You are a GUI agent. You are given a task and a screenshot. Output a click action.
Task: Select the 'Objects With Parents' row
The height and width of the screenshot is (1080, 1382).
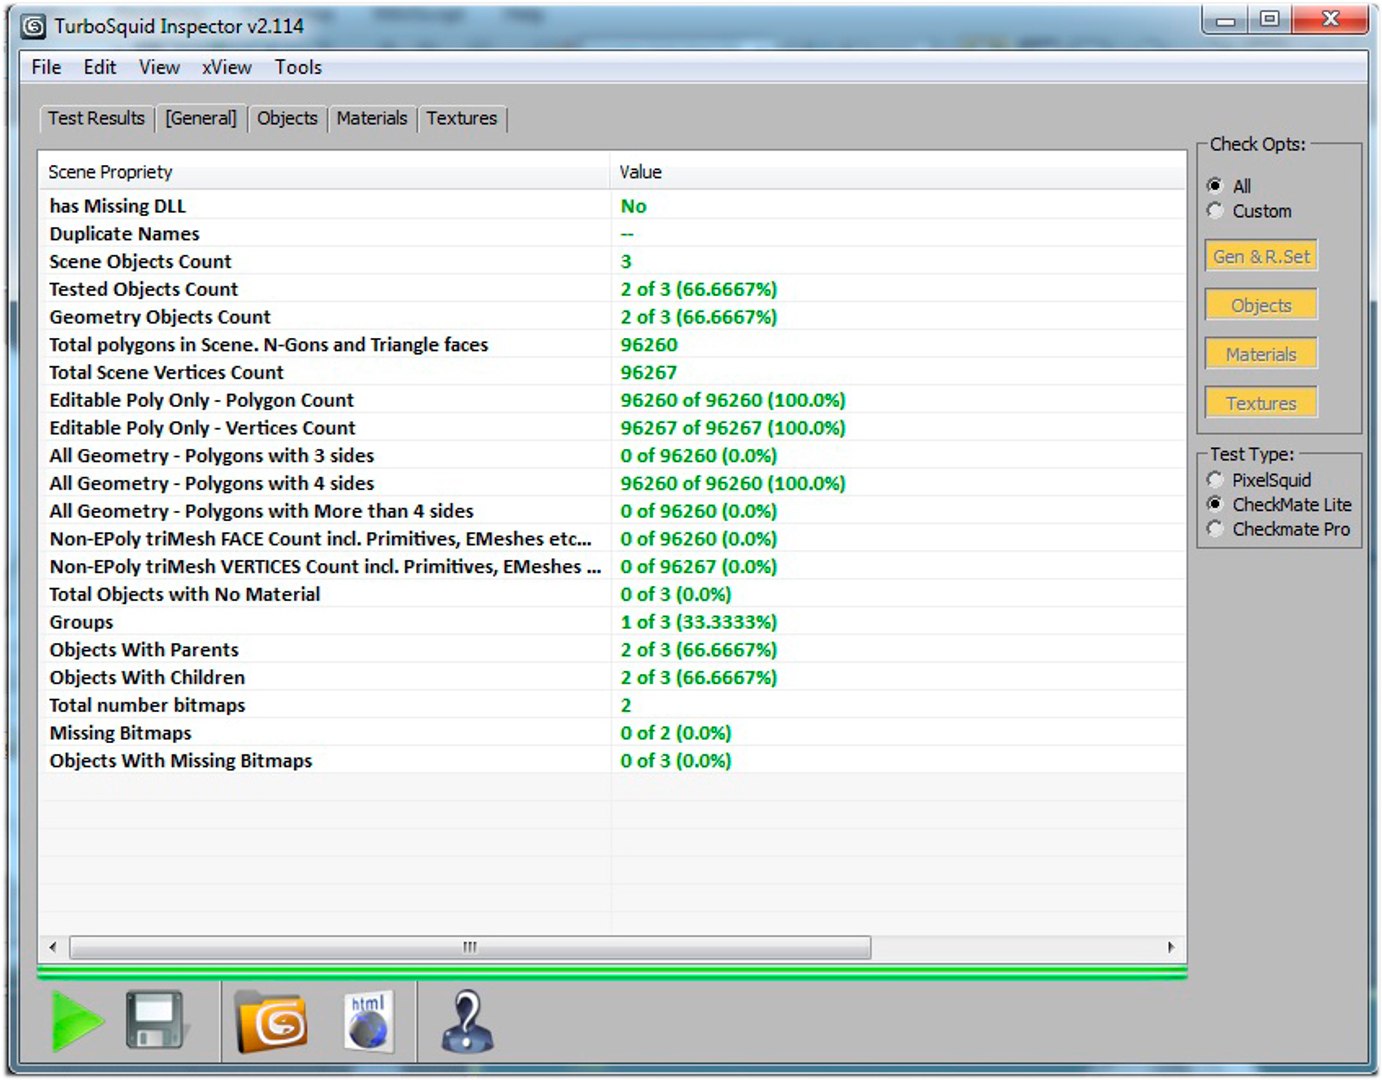(612, 650)
